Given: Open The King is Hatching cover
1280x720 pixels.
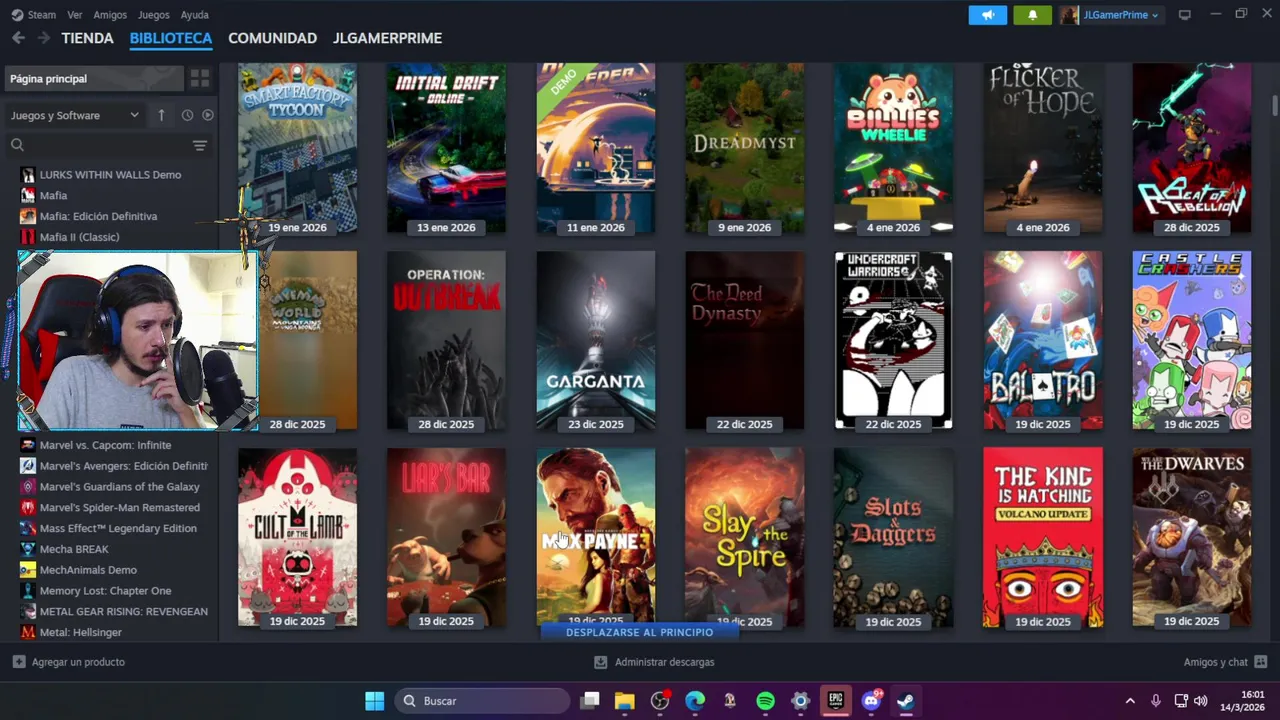Looking at the screenshot, I should pyautogui.click(x=1043, y=538).
